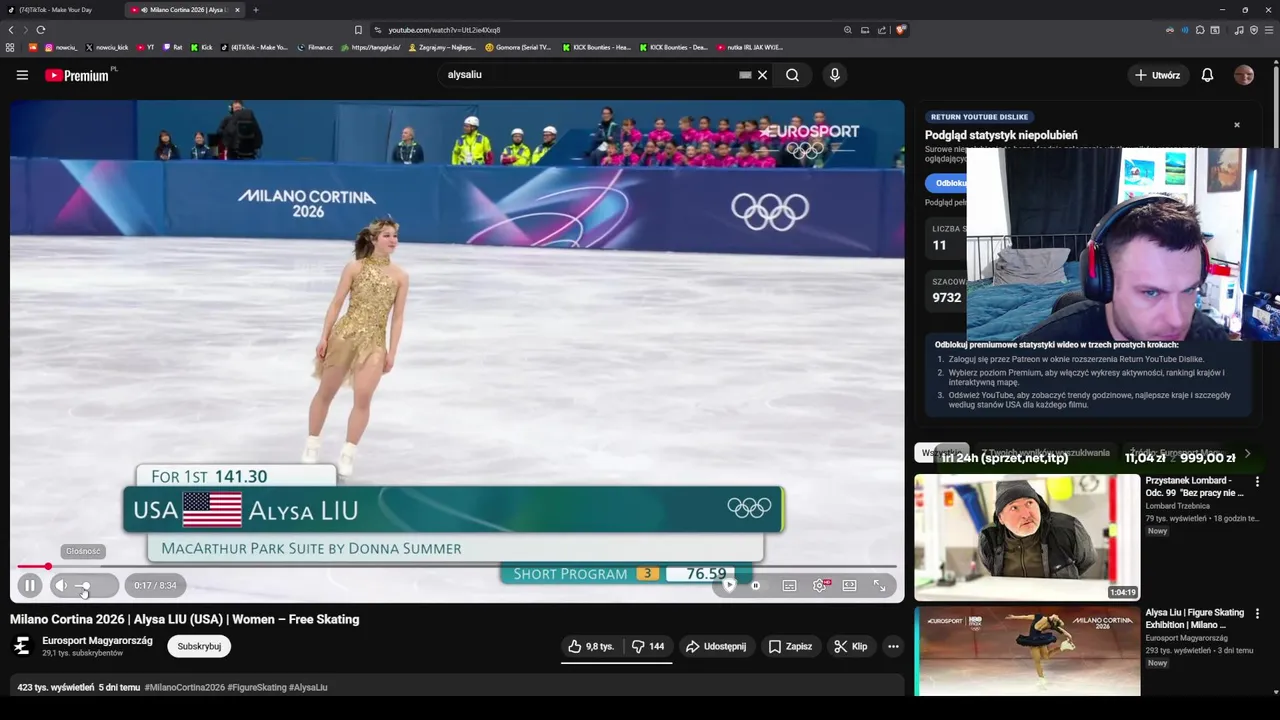Start voice search with microphone
Viewport: 1280px width, 720px height.
[835, 75]
